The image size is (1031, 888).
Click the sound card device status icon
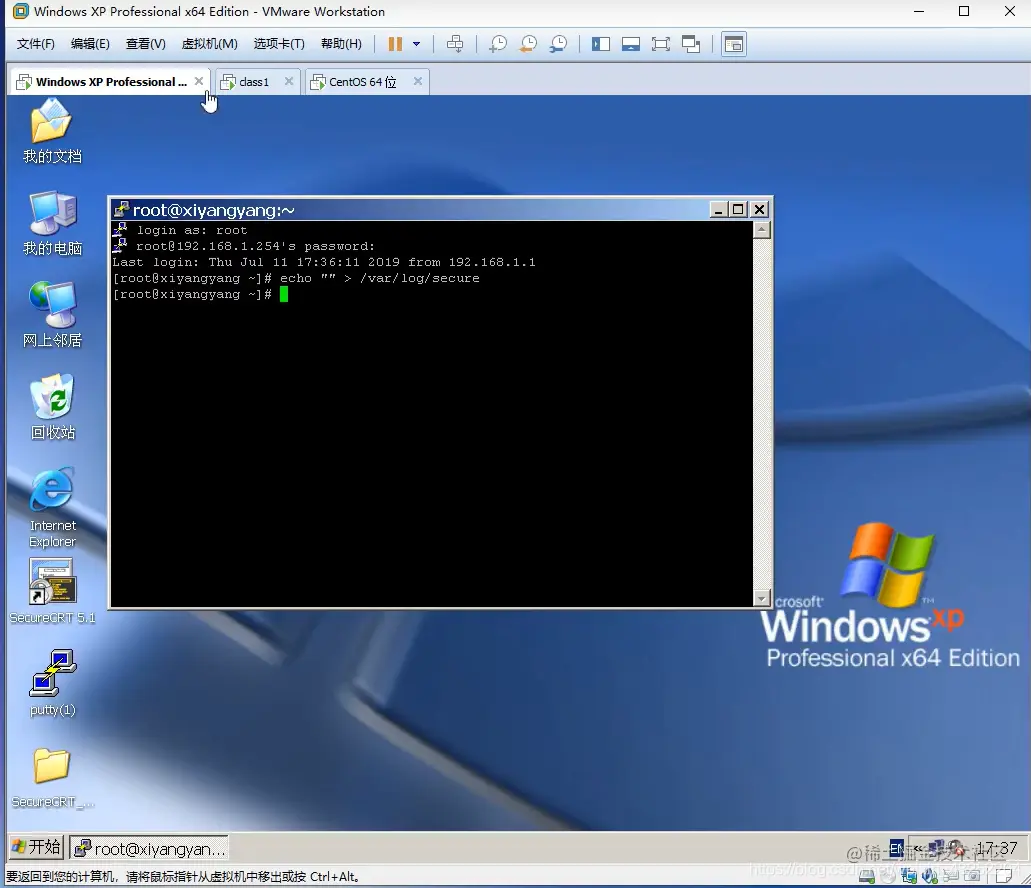930,876
